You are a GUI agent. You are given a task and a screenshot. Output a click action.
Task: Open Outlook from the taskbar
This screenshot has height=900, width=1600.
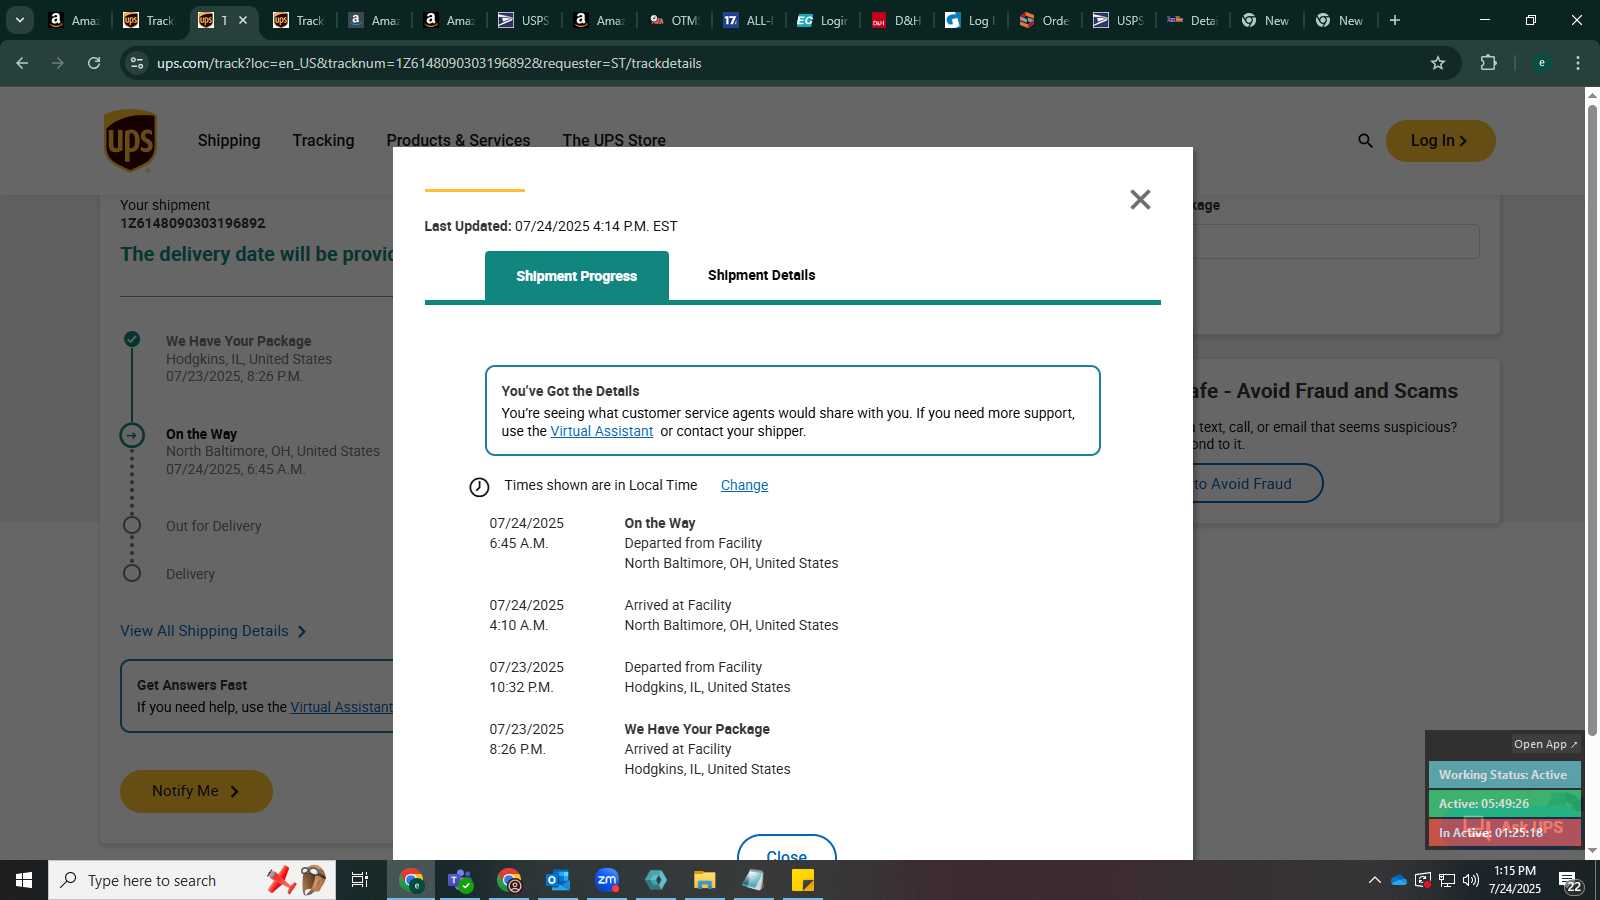click(558, 880)
